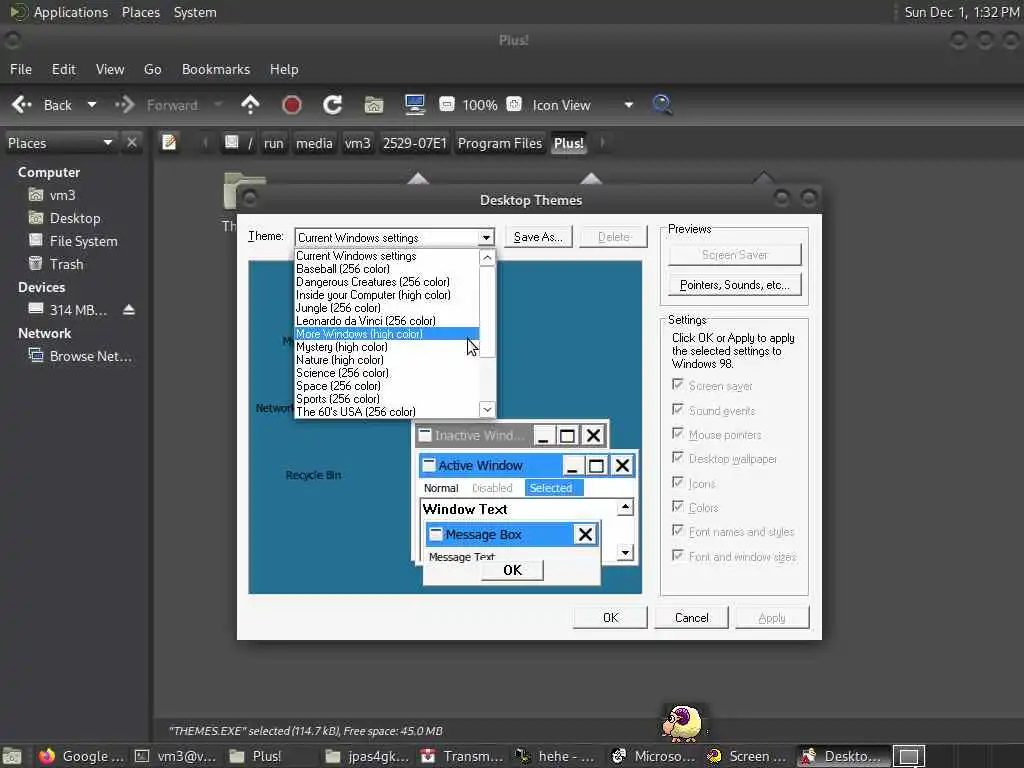Open the Applications menu in top panel
1024x768 pixels.
[x=71, y=12]
